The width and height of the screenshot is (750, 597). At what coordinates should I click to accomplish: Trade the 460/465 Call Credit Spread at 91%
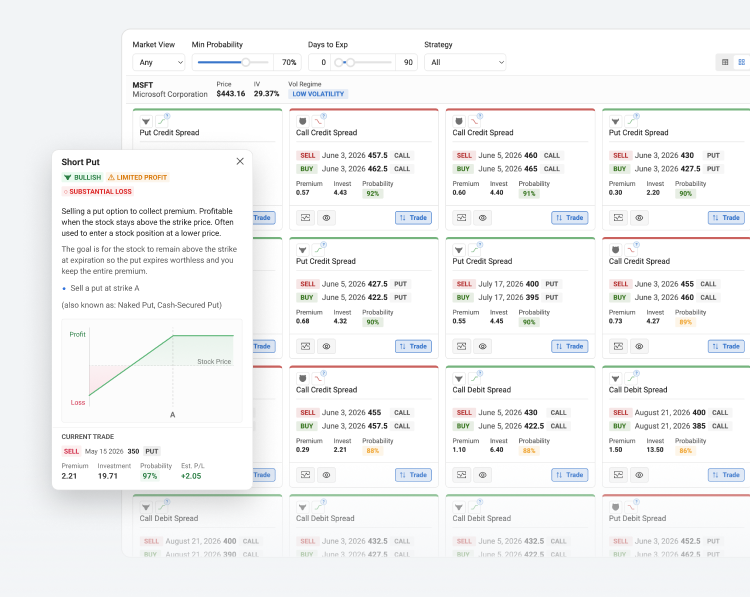pos(570,218)
